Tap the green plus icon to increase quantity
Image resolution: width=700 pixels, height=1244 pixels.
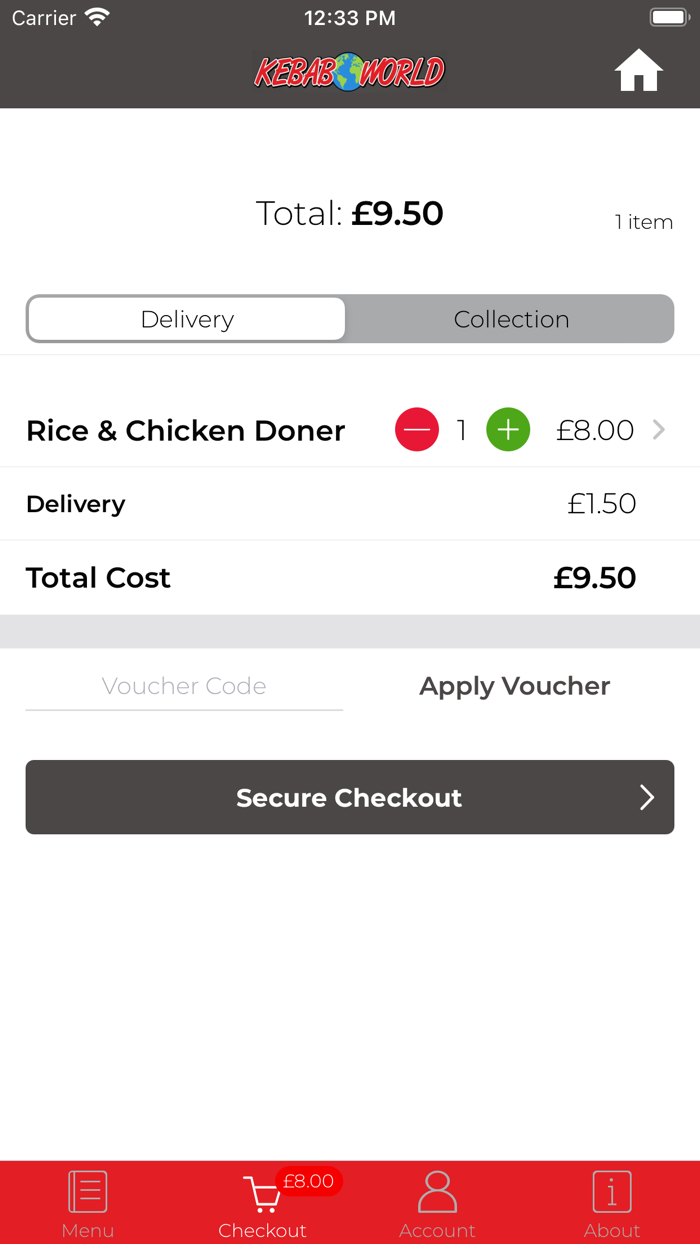click(508, 429)
